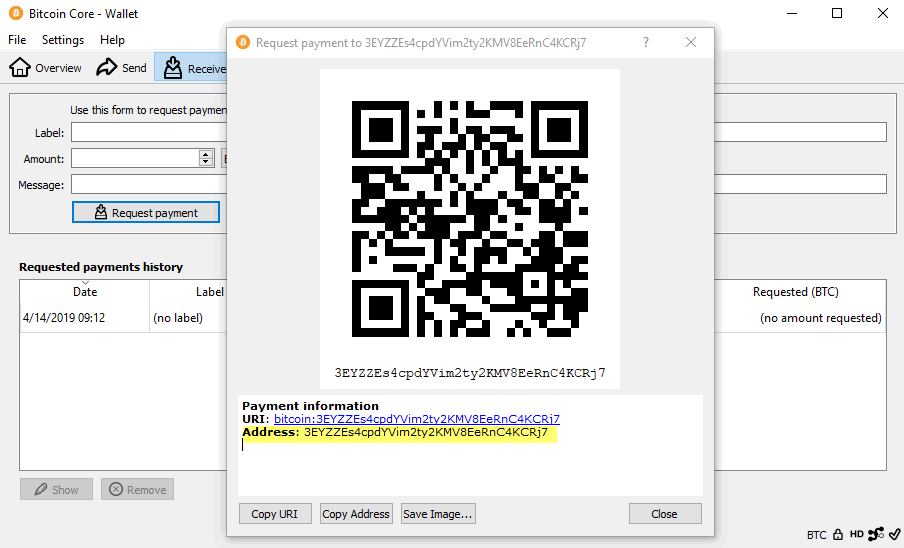This screenshot has width=904, height=548.
Task: Click the wallet encryption lock icon
Action: tap(838, 534)
